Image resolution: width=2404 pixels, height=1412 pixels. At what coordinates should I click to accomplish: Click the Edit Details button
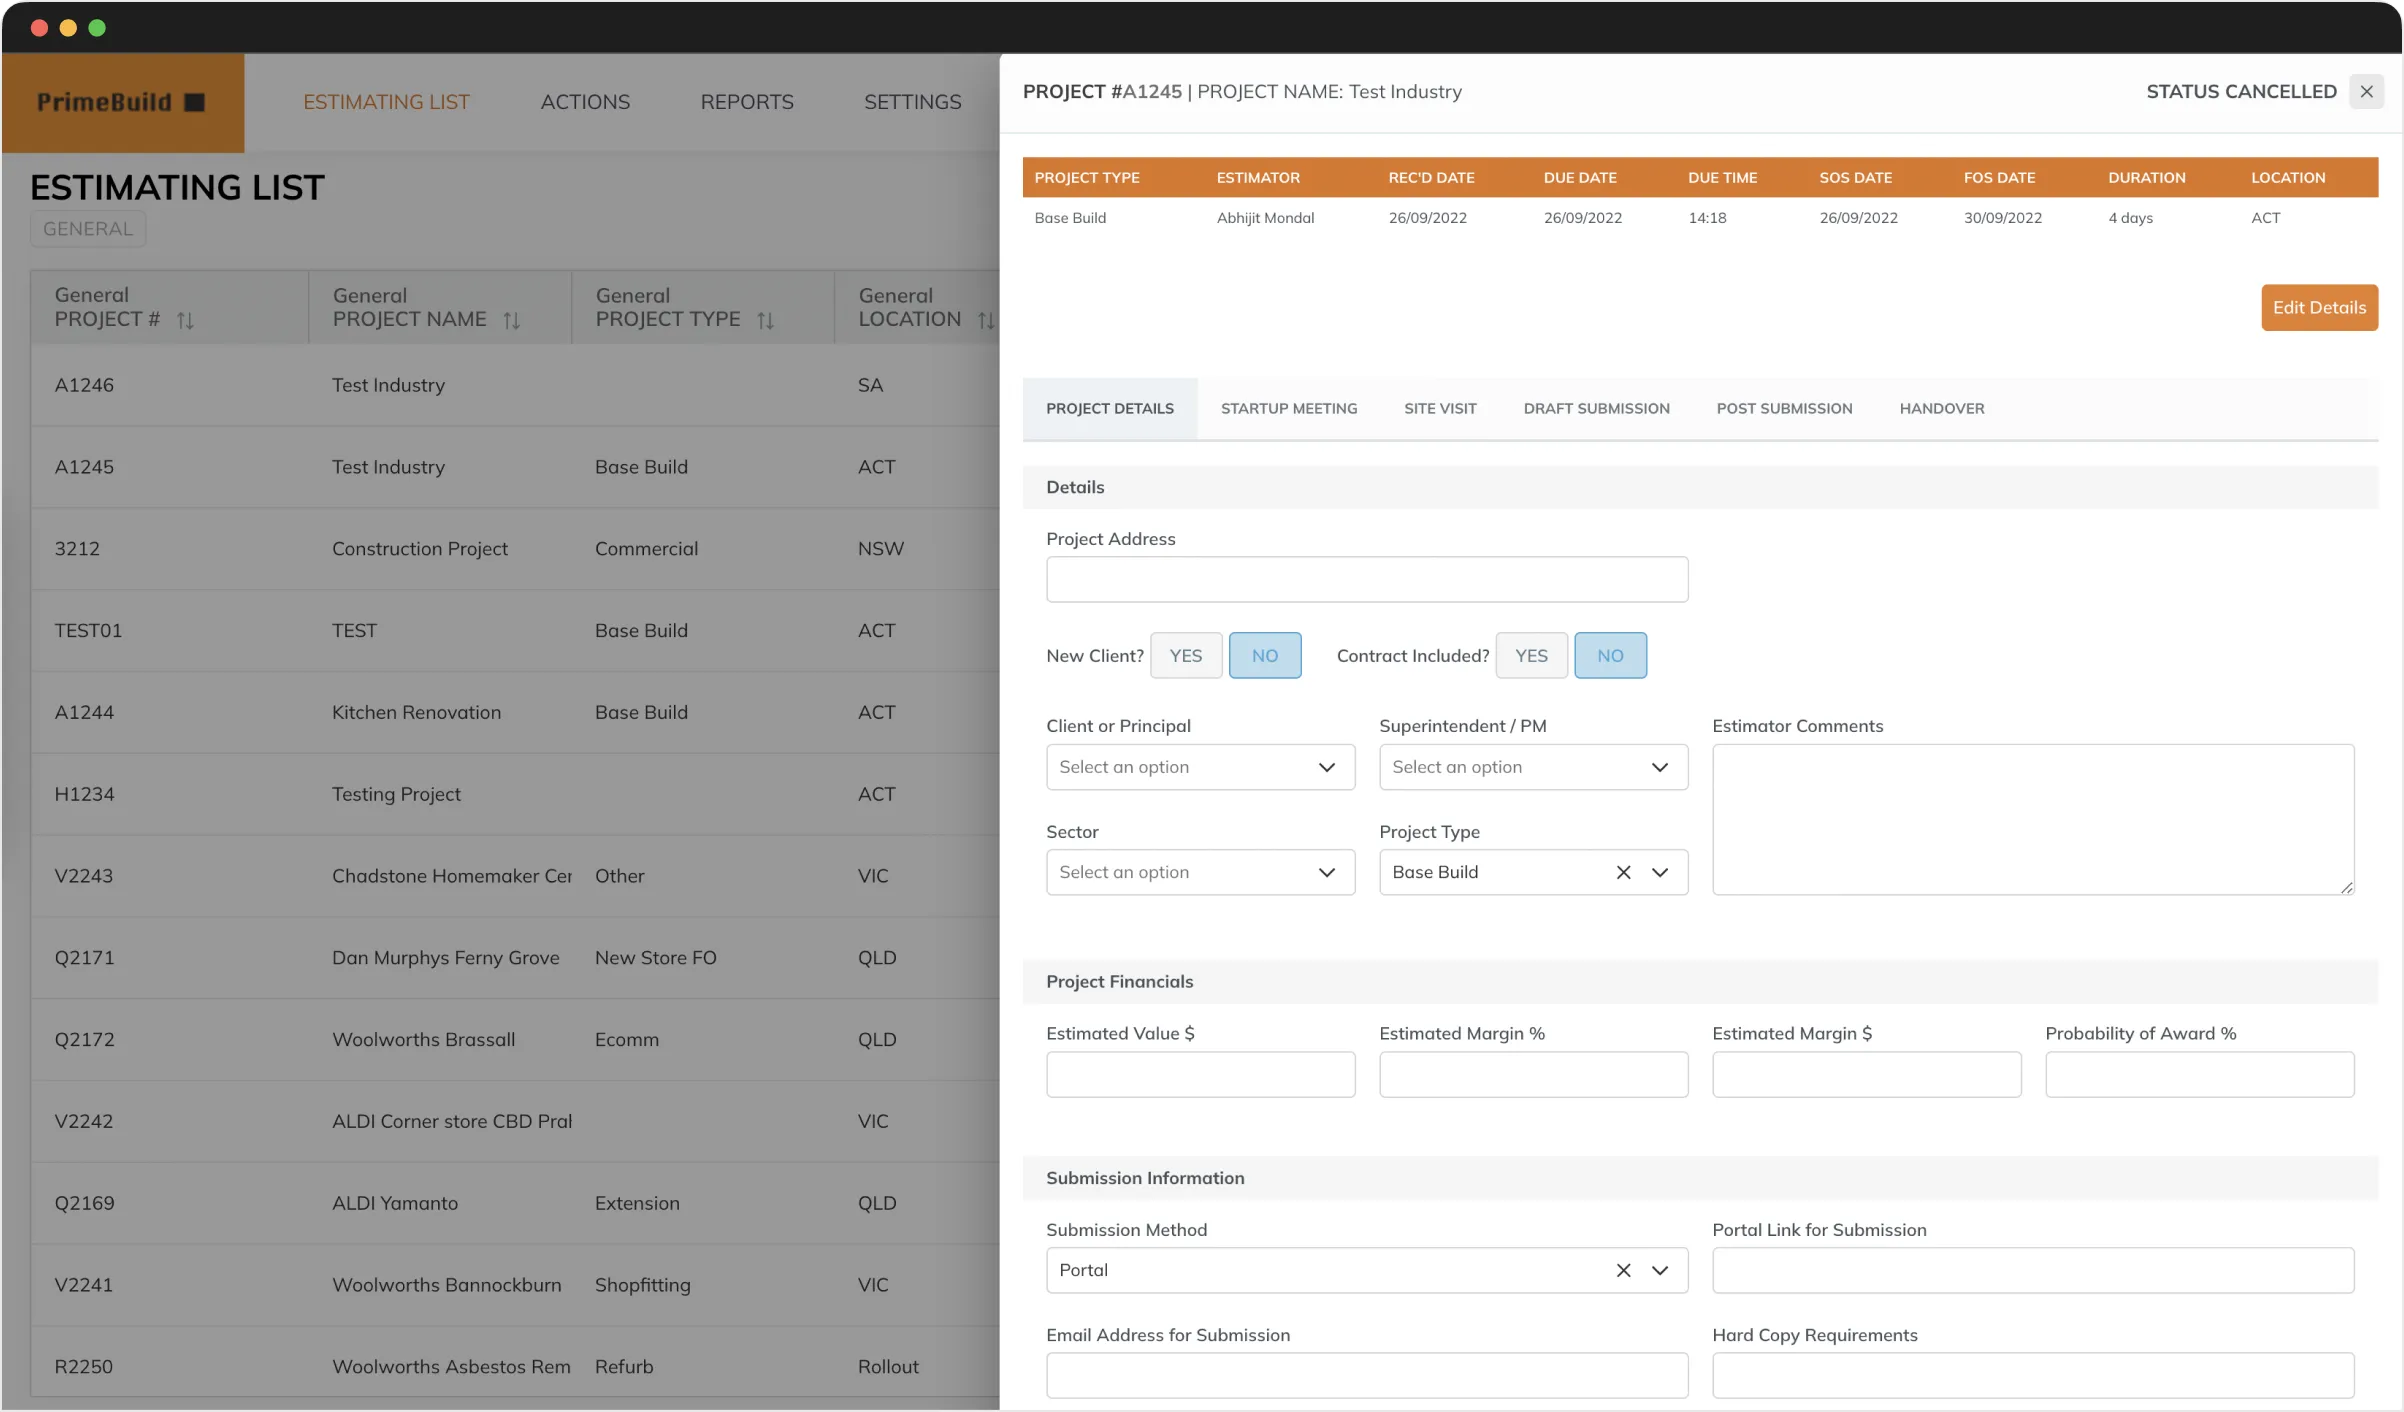[x=2318, y=308]
